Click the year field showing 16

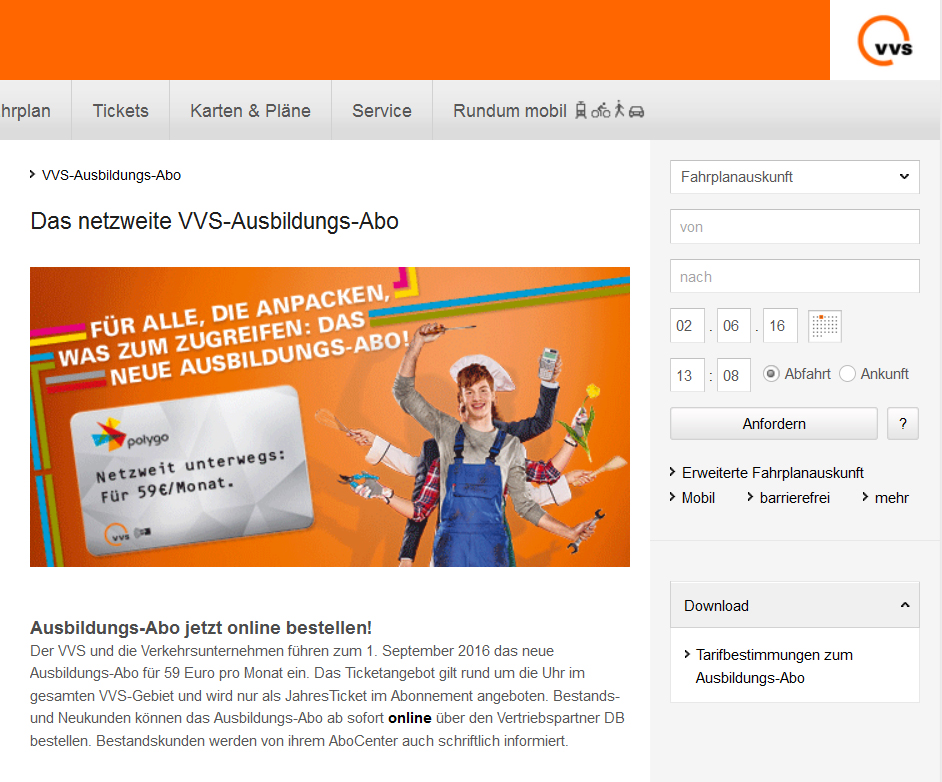[x=780, y=326]
